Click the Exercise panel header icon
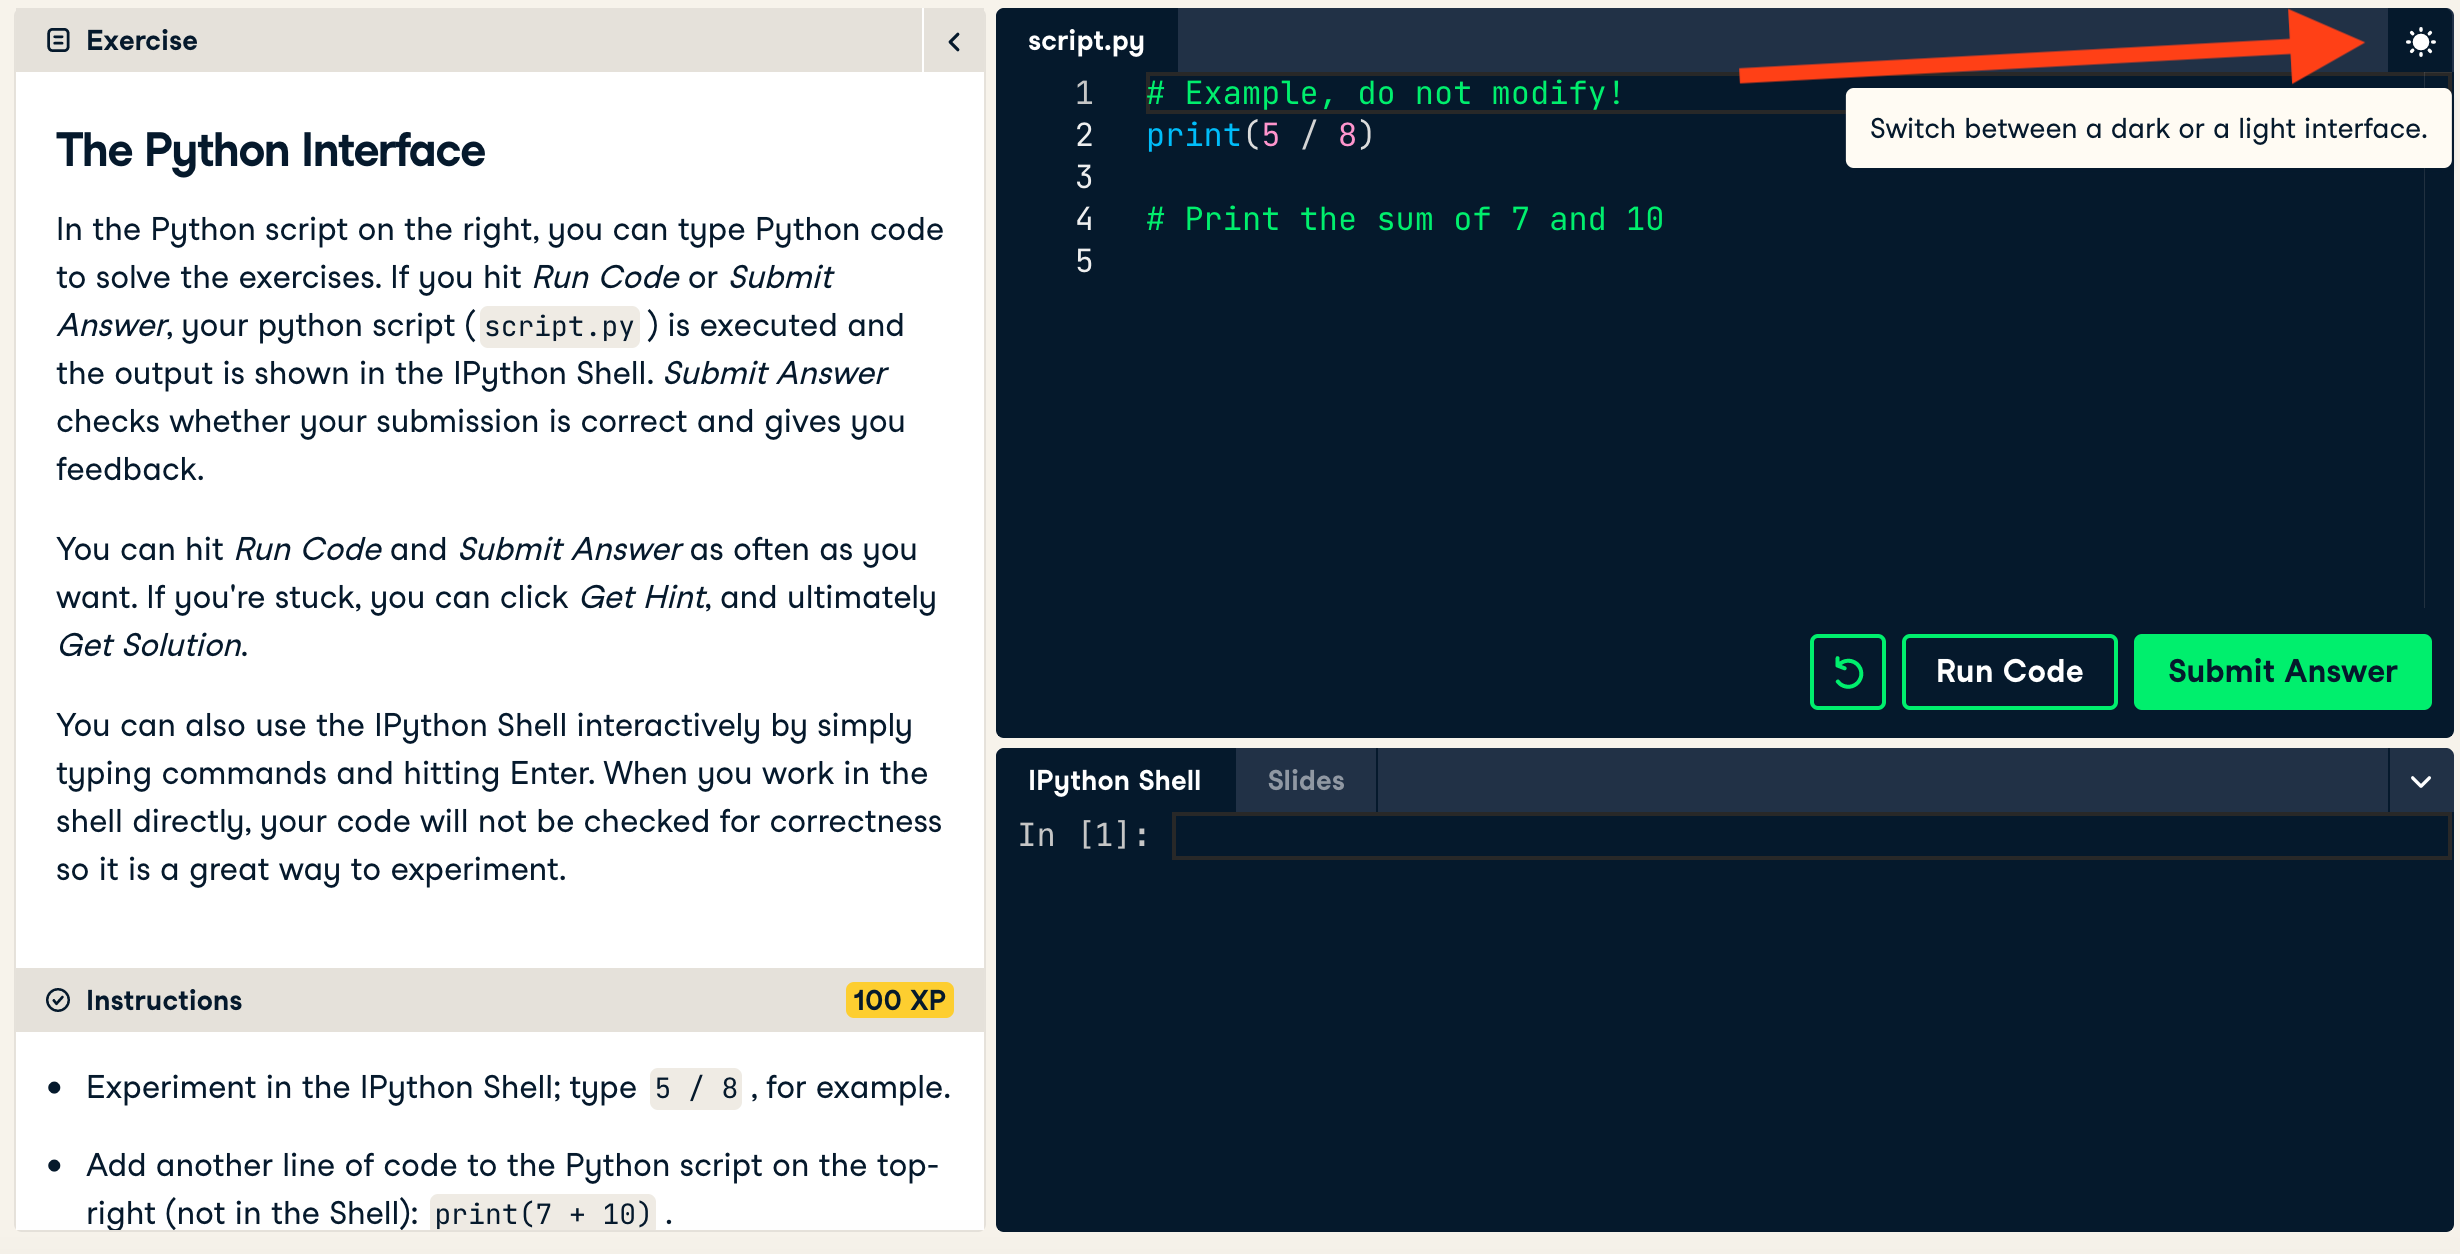This screenshot has width=2460, height=1254. (x=59, y=40)
